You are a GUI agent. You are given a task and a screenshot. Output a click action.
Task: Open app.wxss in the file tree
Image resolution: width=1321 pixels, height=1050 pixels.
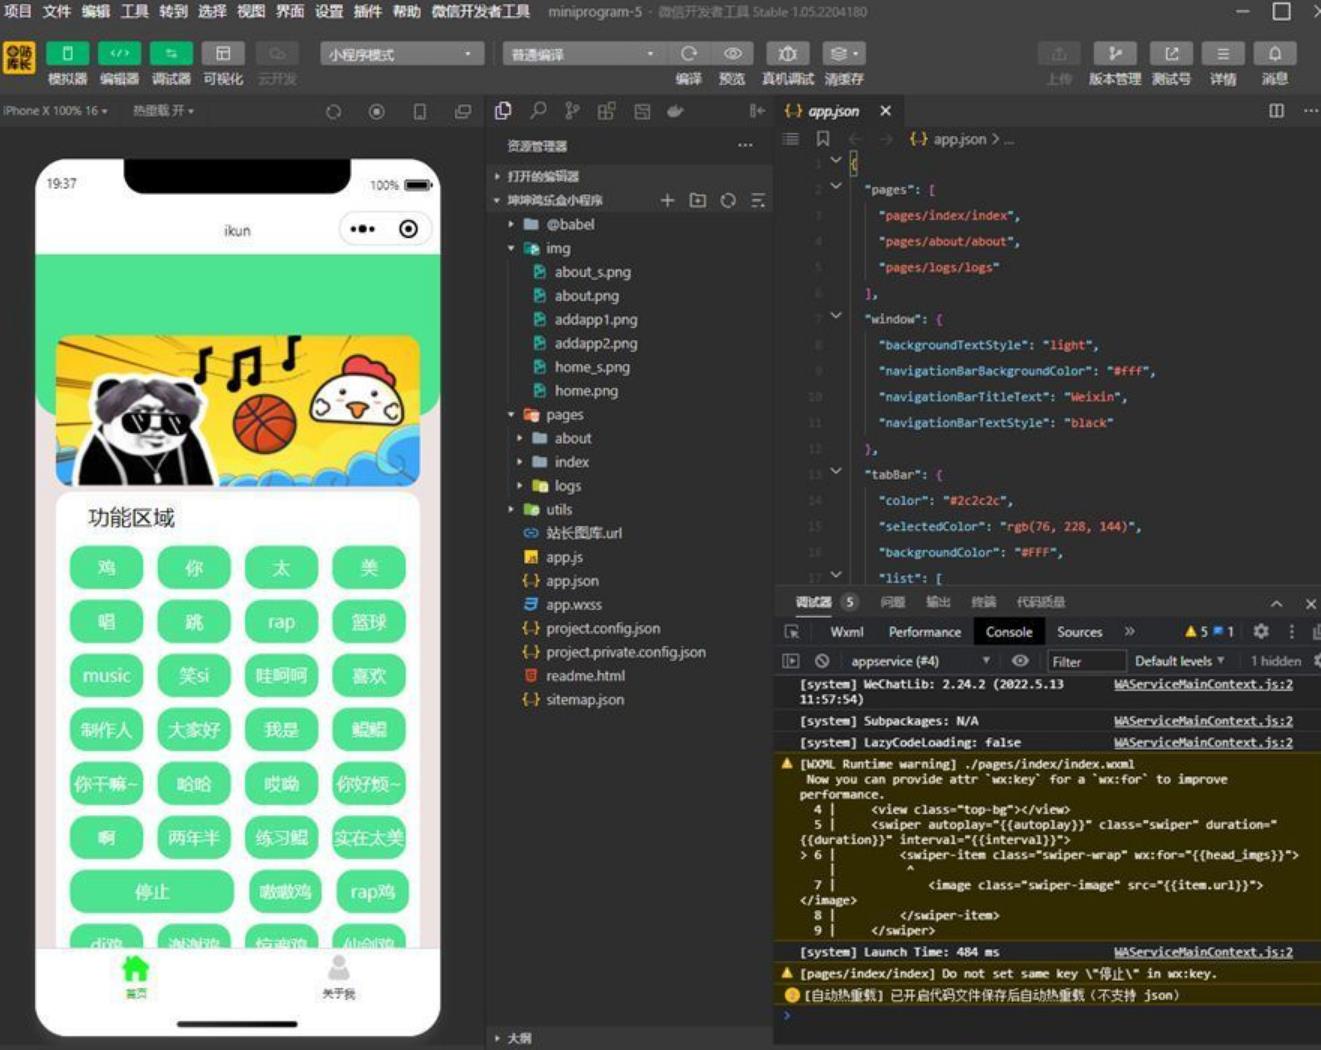573,605
